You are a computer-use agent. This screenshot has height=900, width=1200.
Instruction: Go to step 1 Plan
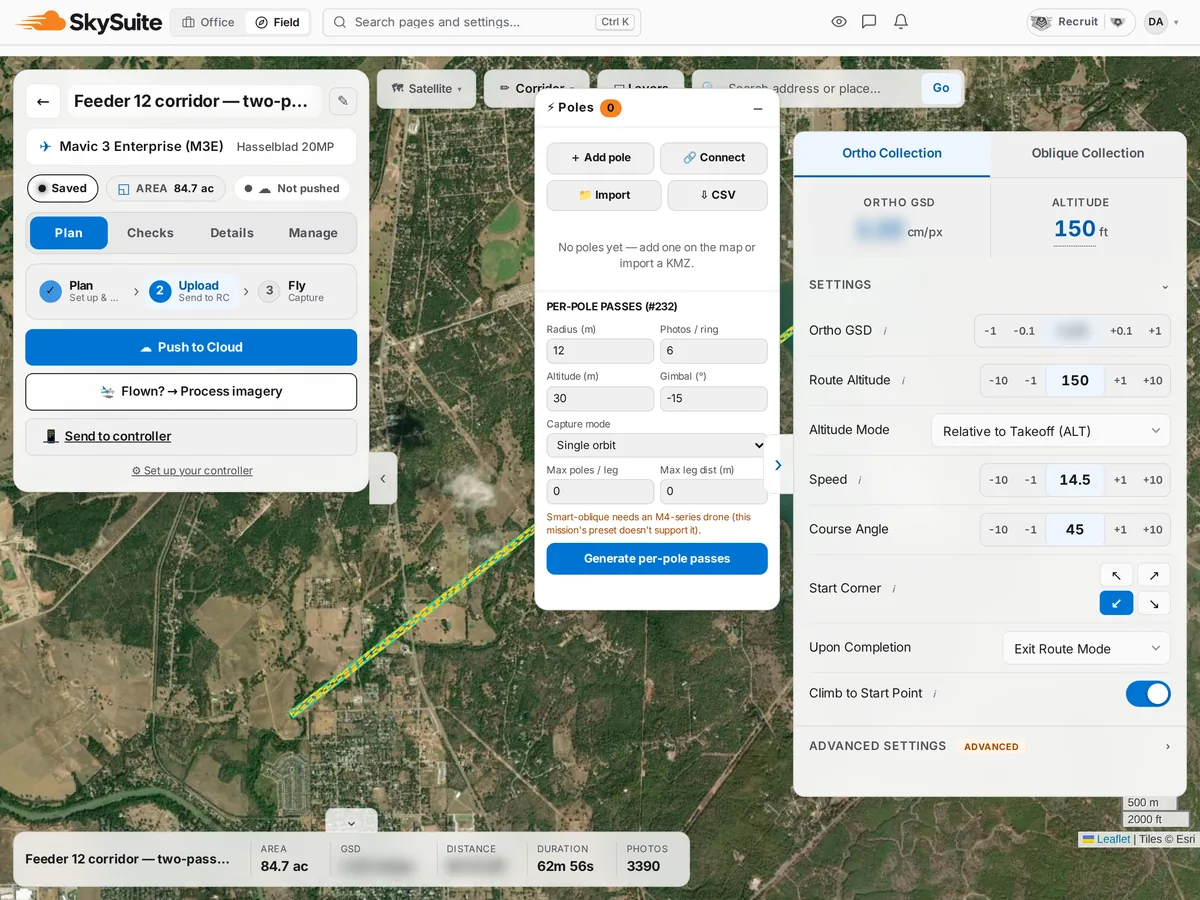(x=80, y=291)
